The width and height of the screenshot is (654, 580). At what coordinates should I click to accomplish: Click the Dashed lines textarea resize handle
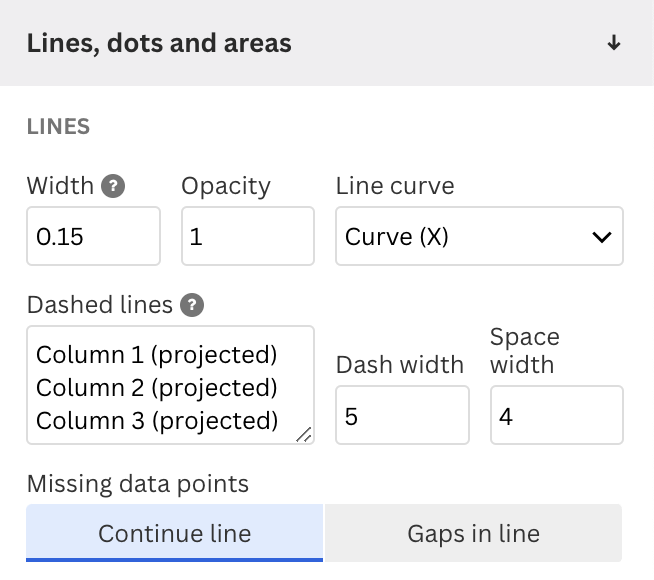coord(304,434)
